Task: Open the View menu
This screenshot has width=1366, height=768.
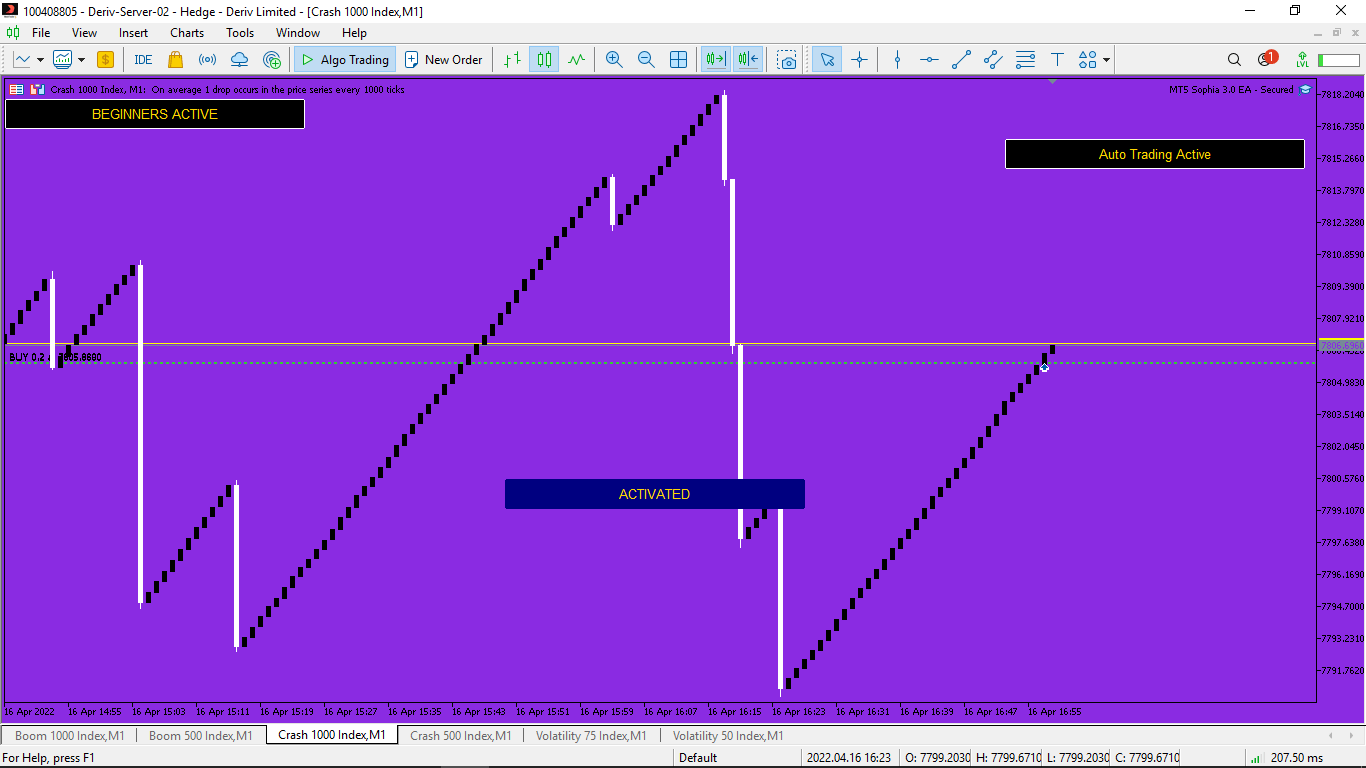Action: coord(85,33)
